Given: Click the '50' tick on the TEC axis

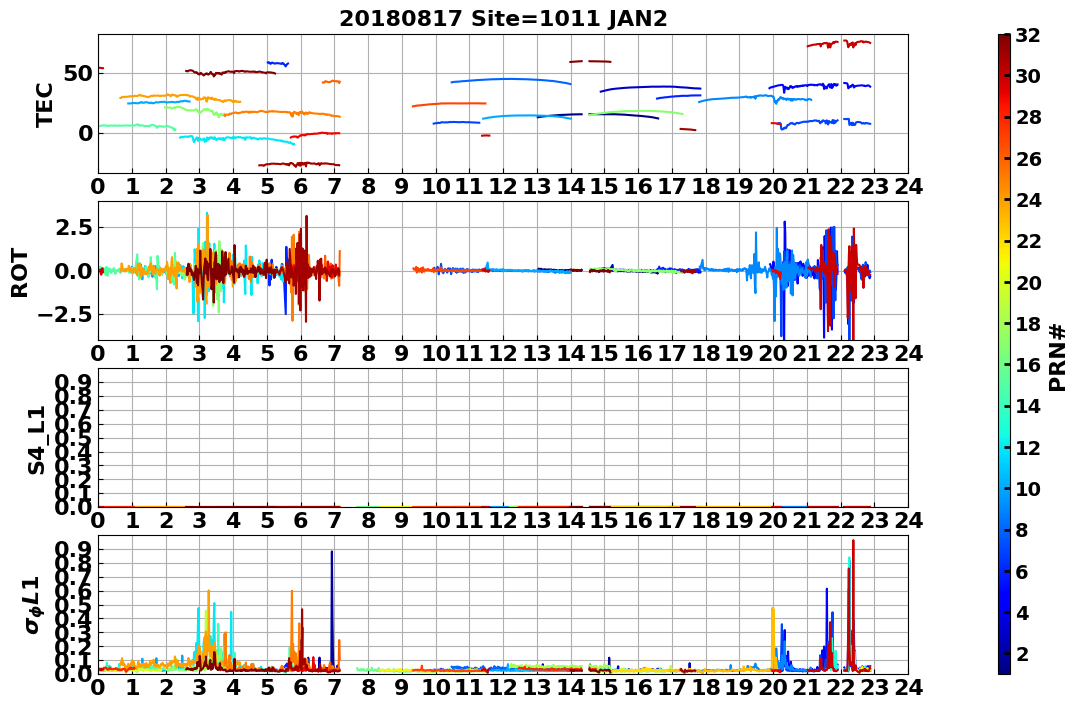Looking at the screenshot, I should tap(78, 73).
